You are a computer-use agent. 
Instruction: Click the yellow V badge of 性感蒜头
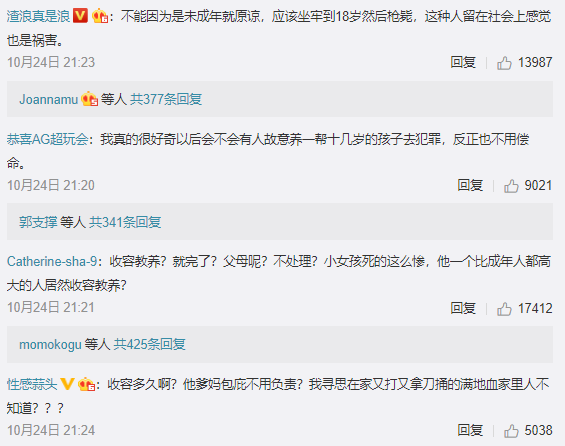(67, 384)
